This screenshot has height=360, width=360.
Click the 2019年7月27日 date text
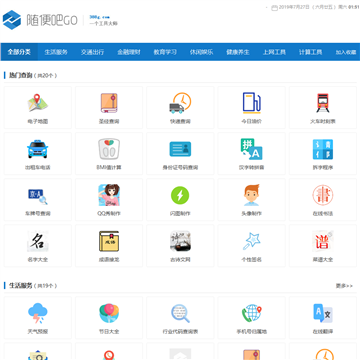click(x=294, y=7)
